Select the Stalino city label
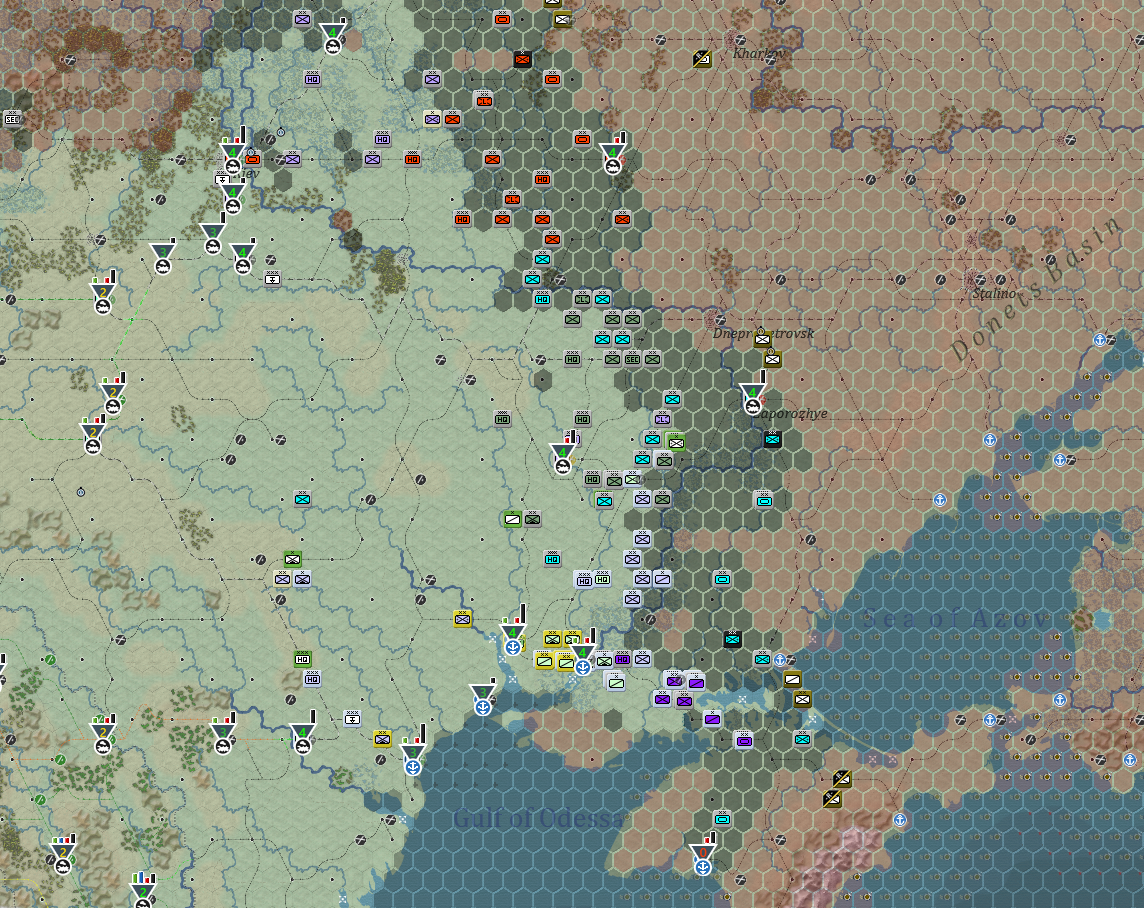Image resolution: width=1144 pixels, height=908 pixels. pyautogui.click(x=994, y=293)
